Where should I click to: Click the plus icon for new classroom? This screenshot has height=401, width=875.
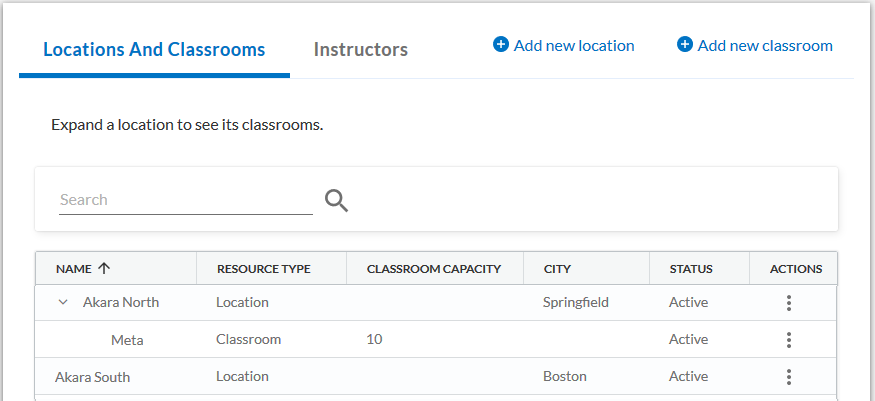[x=685, y=45]
